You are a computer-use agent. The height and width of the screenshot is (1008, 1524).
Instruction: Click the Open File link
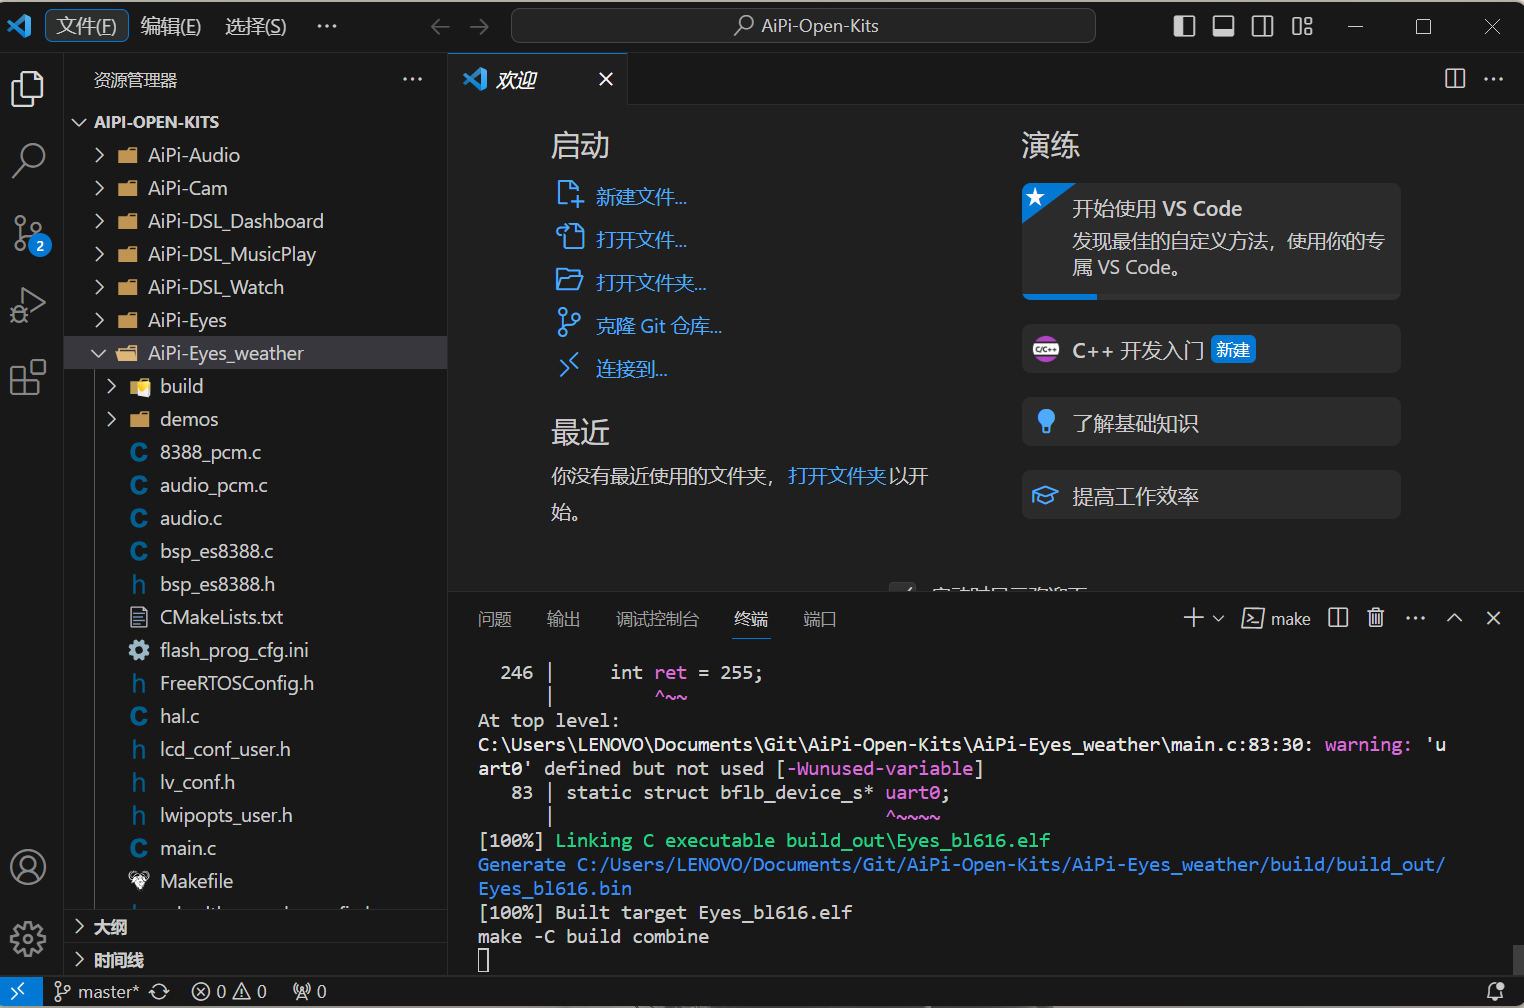622,239
